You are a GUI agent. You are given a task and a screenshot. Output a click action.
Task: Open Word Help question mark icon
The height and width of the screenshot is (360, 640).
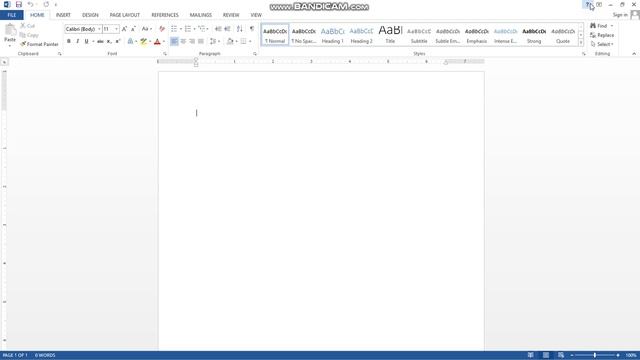[587, 4]
